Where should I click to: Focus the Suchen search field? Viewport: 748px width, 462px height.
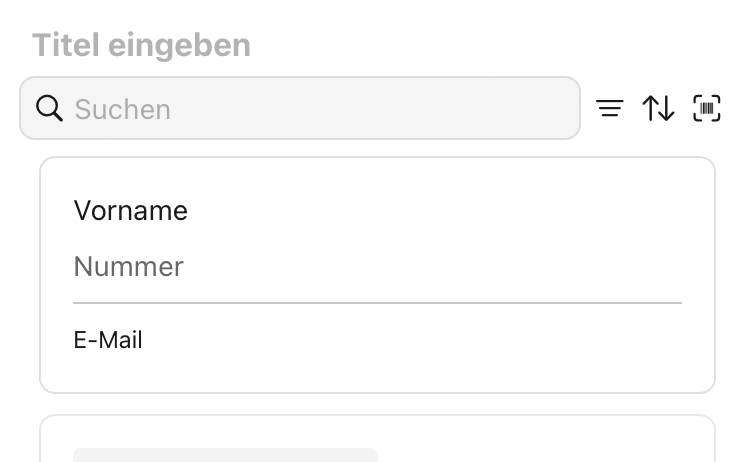coord(300,108)
